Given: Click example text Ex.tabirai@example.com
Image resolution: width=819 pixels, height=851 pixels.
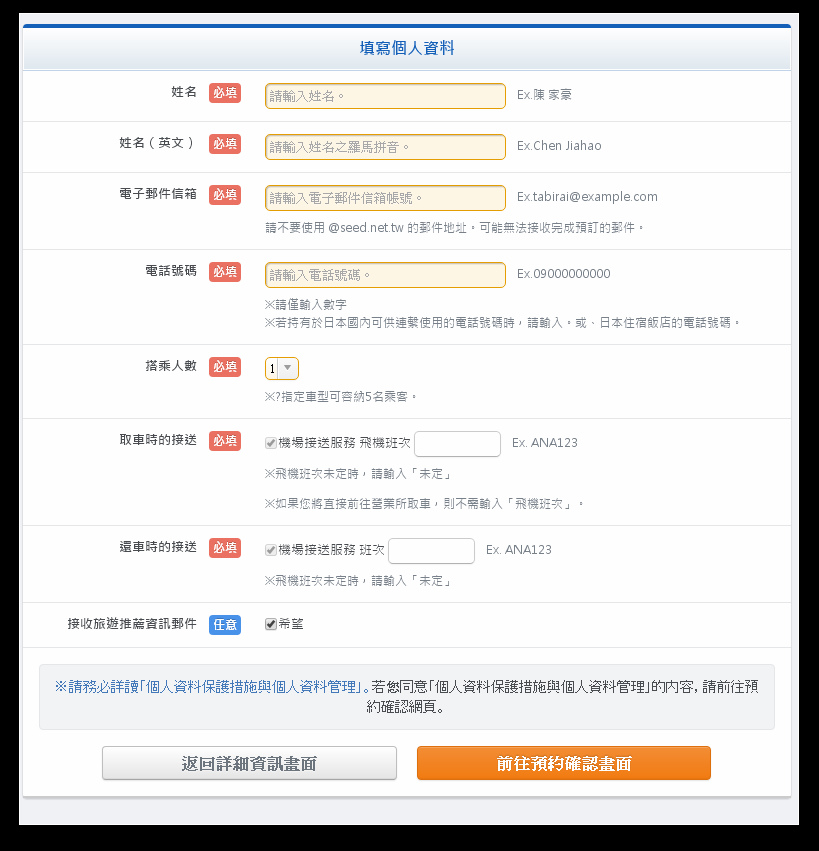Looking at the screenshot, I should pos(587,196).
